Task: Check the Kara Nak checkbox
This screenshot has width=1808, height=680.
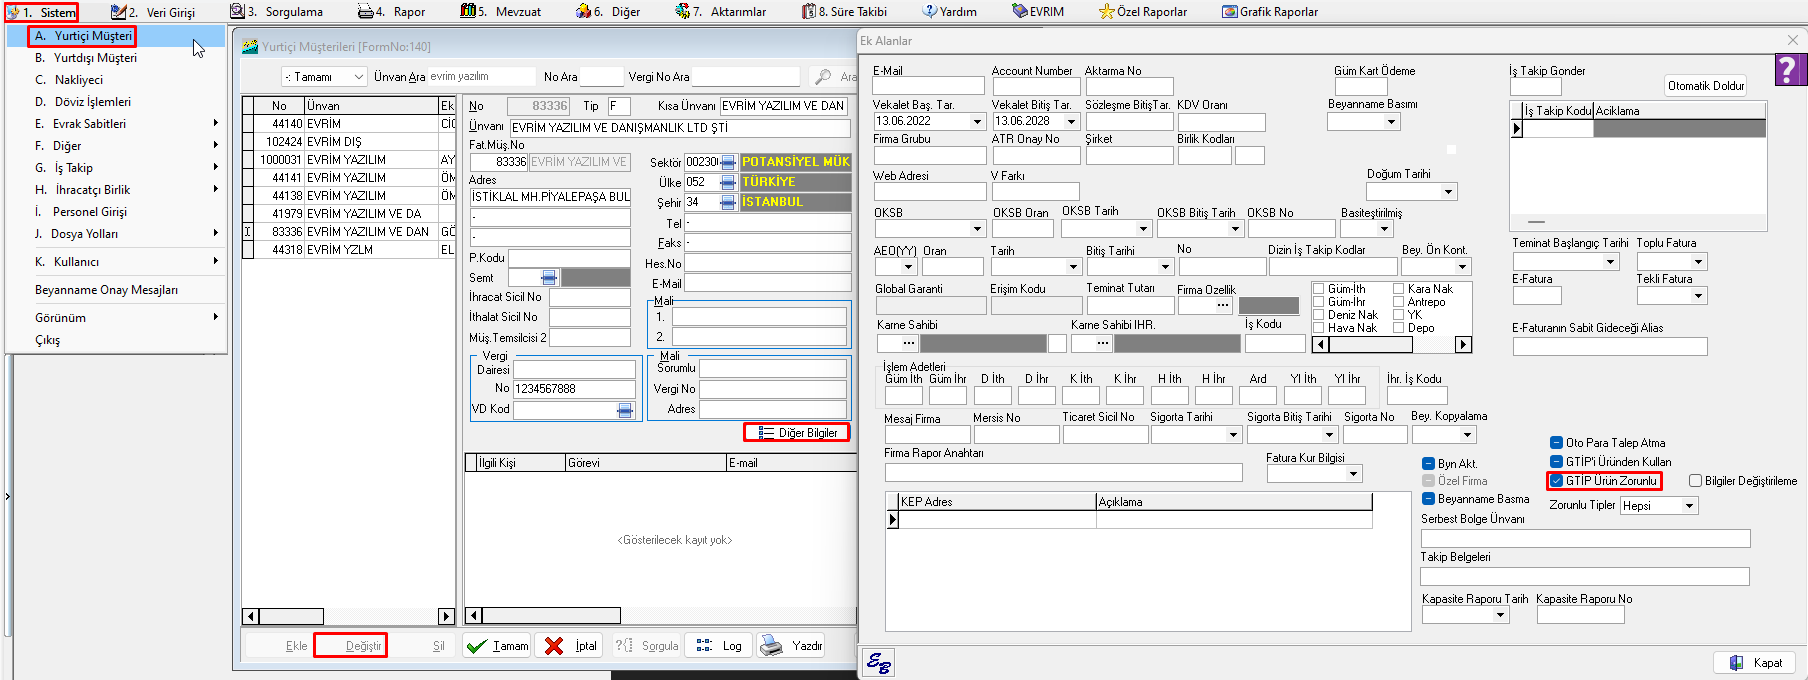Action: click(x=1399, y=289)
